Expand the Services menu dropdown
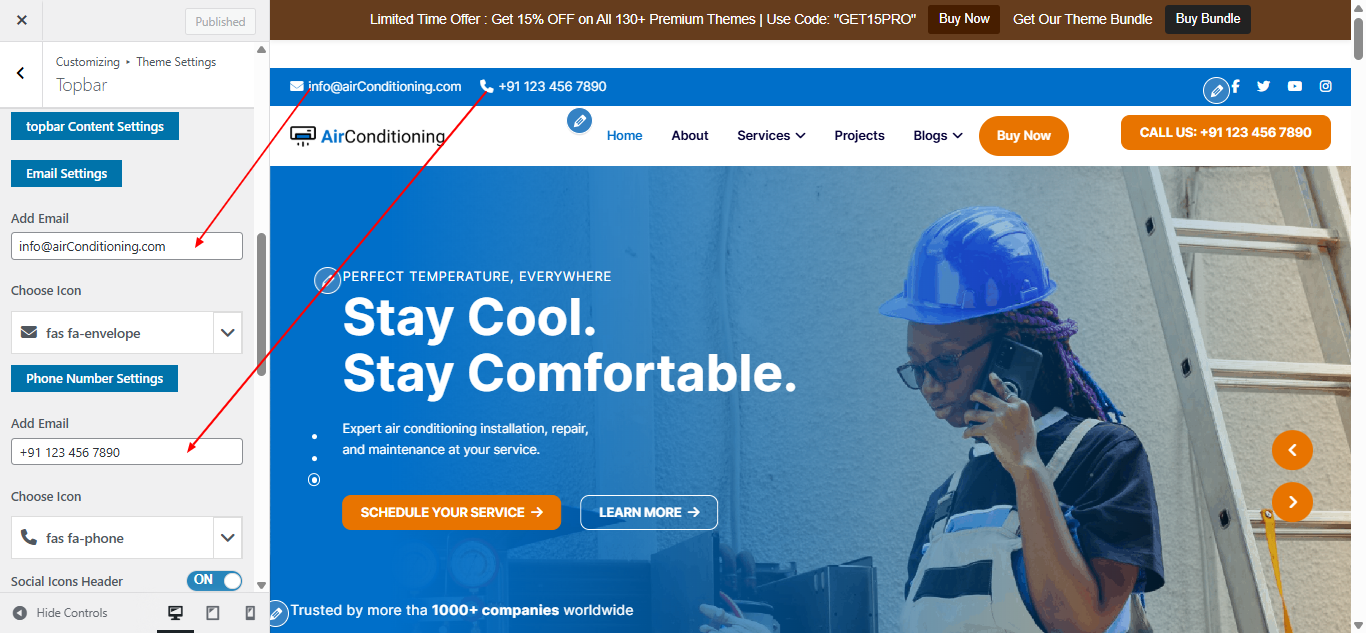This screenshot has width=1366, height=633. click(771, 135)
